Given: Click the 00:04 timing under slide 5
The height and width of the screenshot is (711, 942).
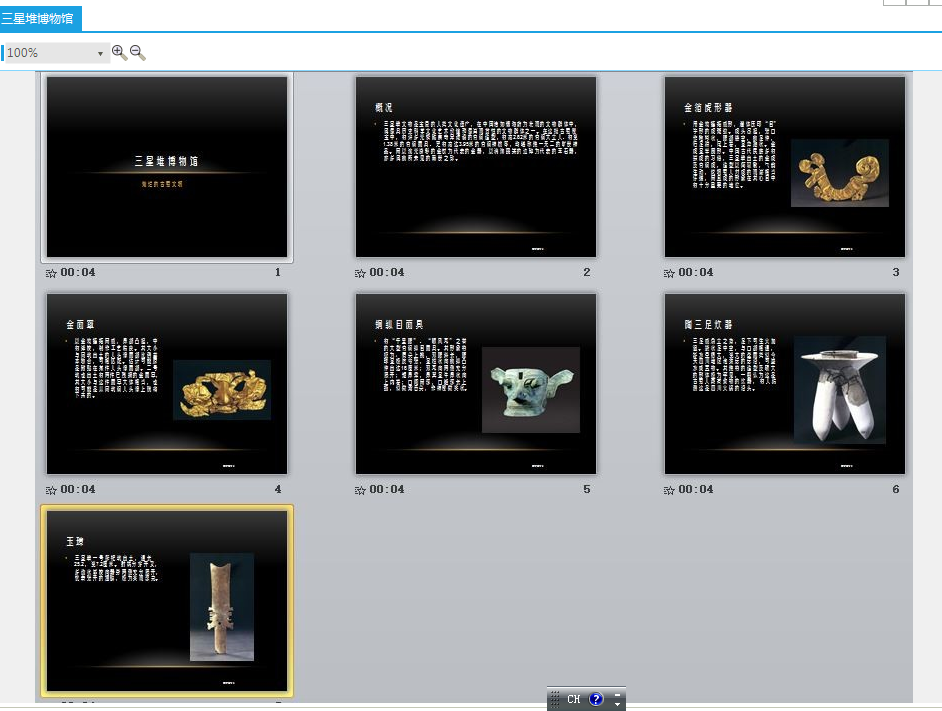Looking at the screenshot, I should coord(387,490).
